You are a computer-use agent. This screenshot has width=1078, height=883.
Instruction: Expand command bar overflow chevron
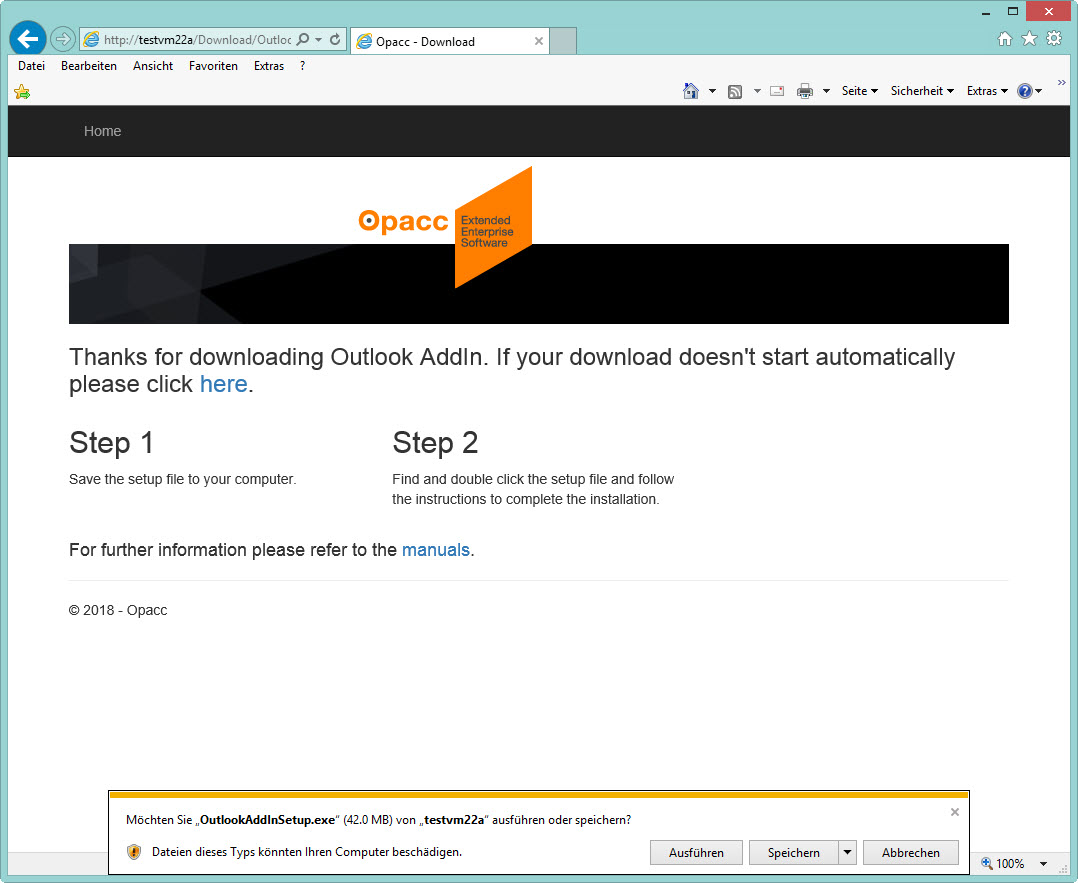[x=1062, y=83]
